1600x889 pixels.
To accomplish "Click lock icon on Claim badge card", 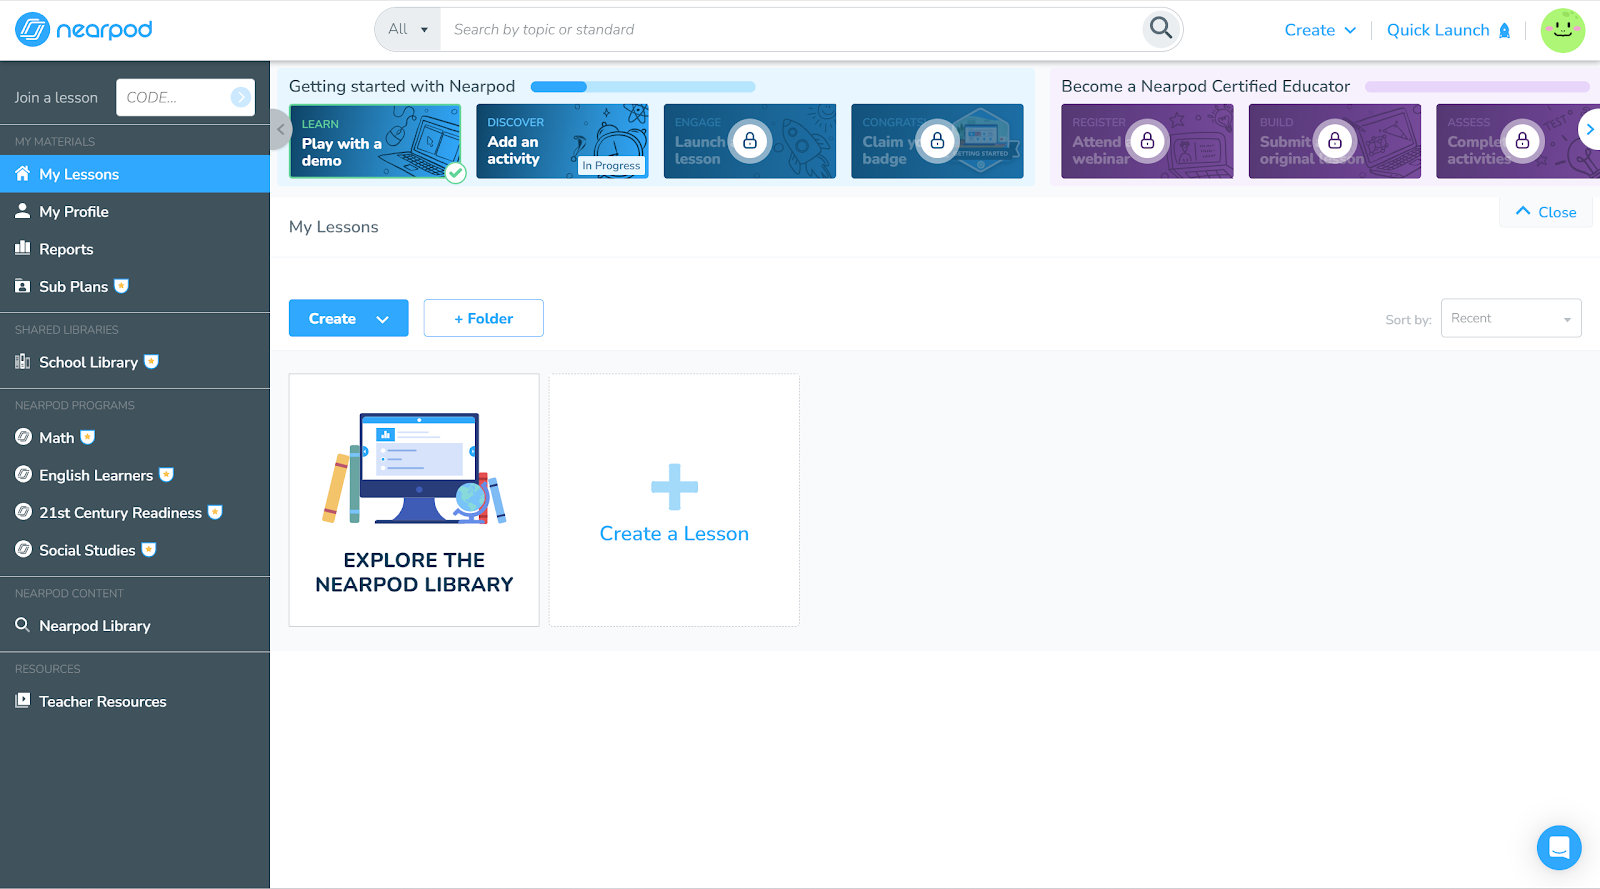I will [x=937, y=141].
